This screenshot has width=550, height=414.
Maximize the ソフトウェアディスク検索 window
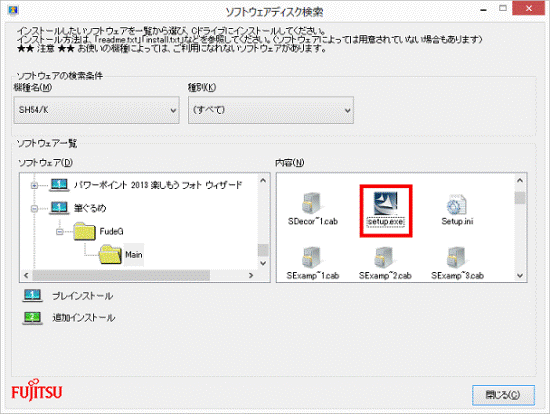(x=503, y=8)
